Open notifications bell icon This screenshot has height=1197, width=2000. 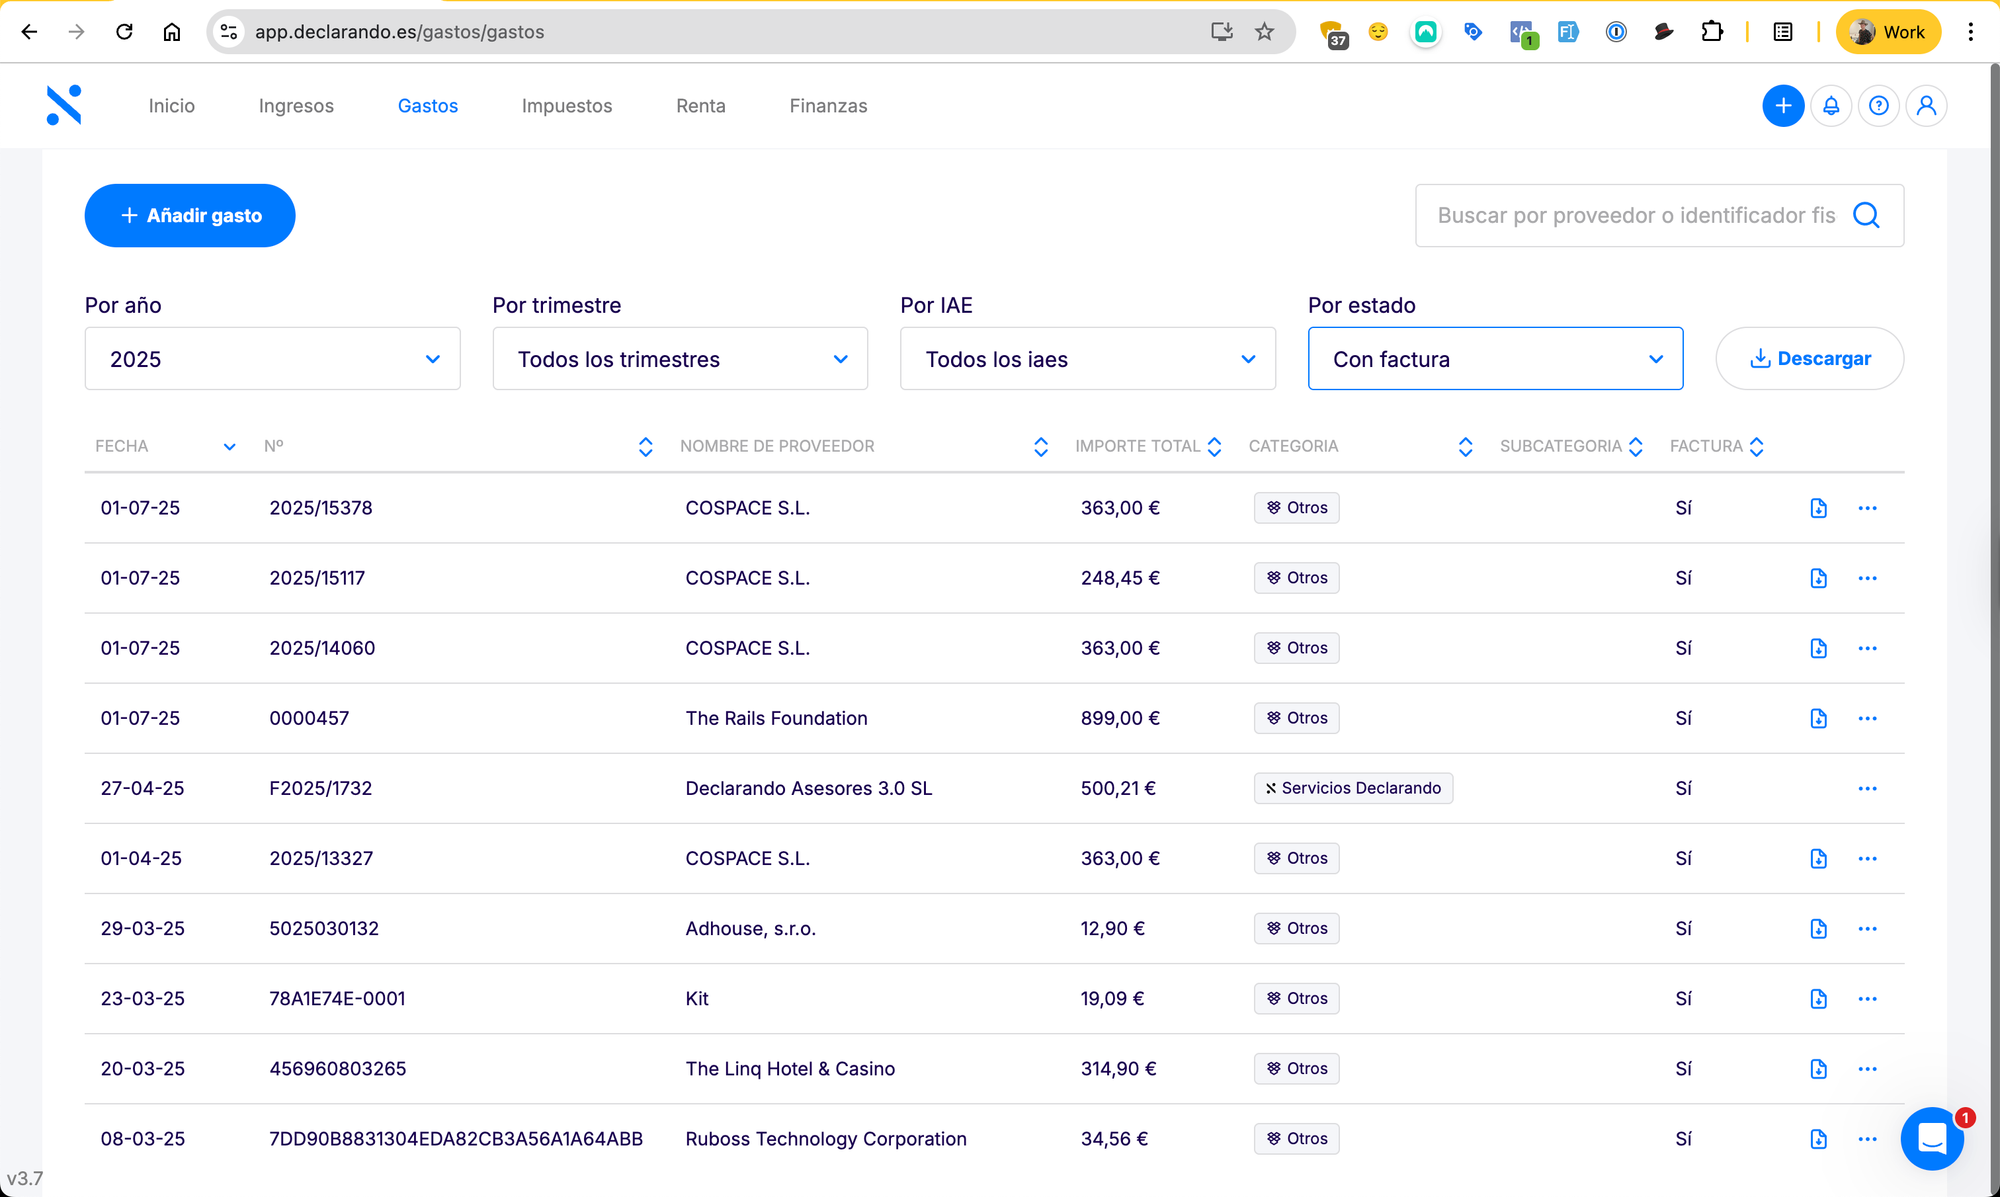(1831, 106)
